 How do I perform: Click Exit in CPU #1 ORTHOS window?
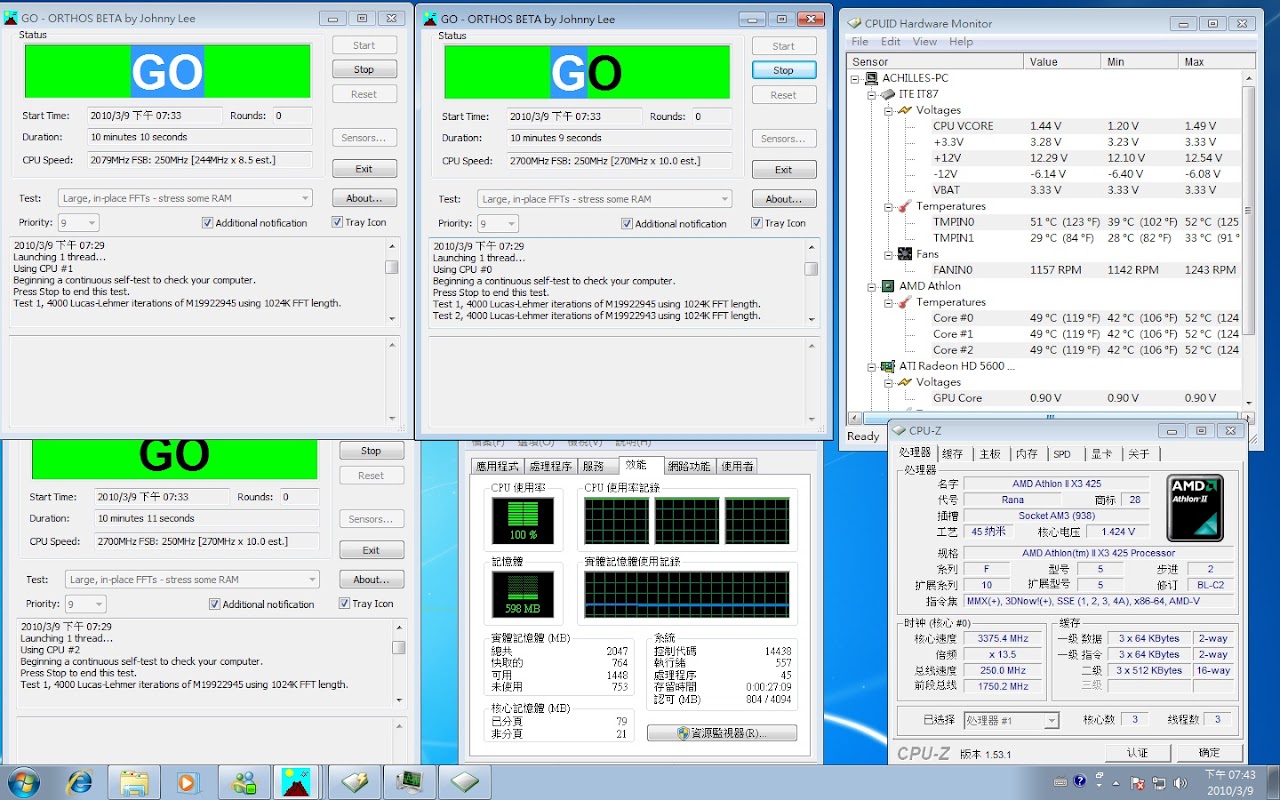tap(364, 168)
